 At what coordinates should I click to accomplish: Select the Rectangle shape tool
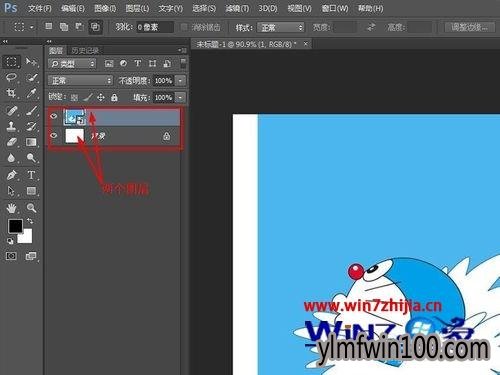[31, 191]
